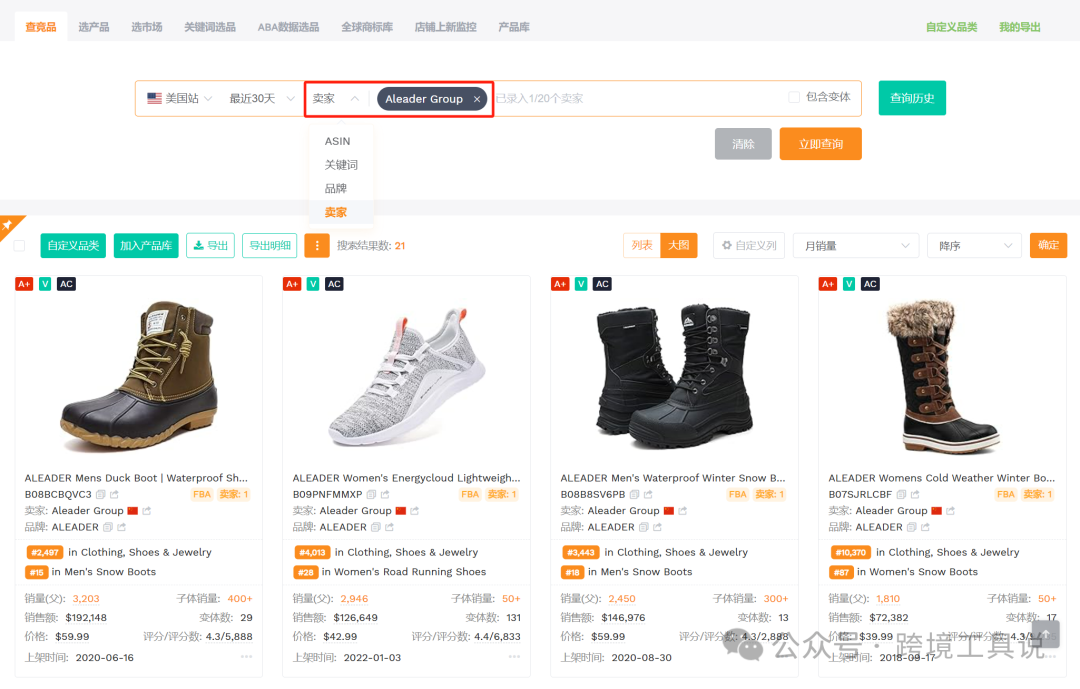This screenshot has height=689, width=1080.
Task: Open external link icon beside ASIN B09PNFMMXP
Action: pos(385,494)
